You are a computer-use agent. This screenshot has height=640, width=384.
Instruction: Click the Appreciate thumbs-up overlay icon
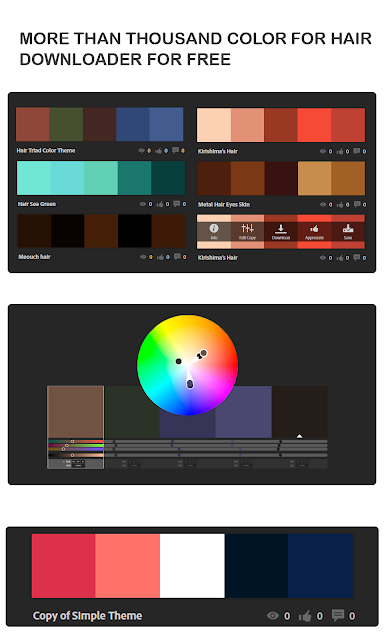[x=314, y=229]
